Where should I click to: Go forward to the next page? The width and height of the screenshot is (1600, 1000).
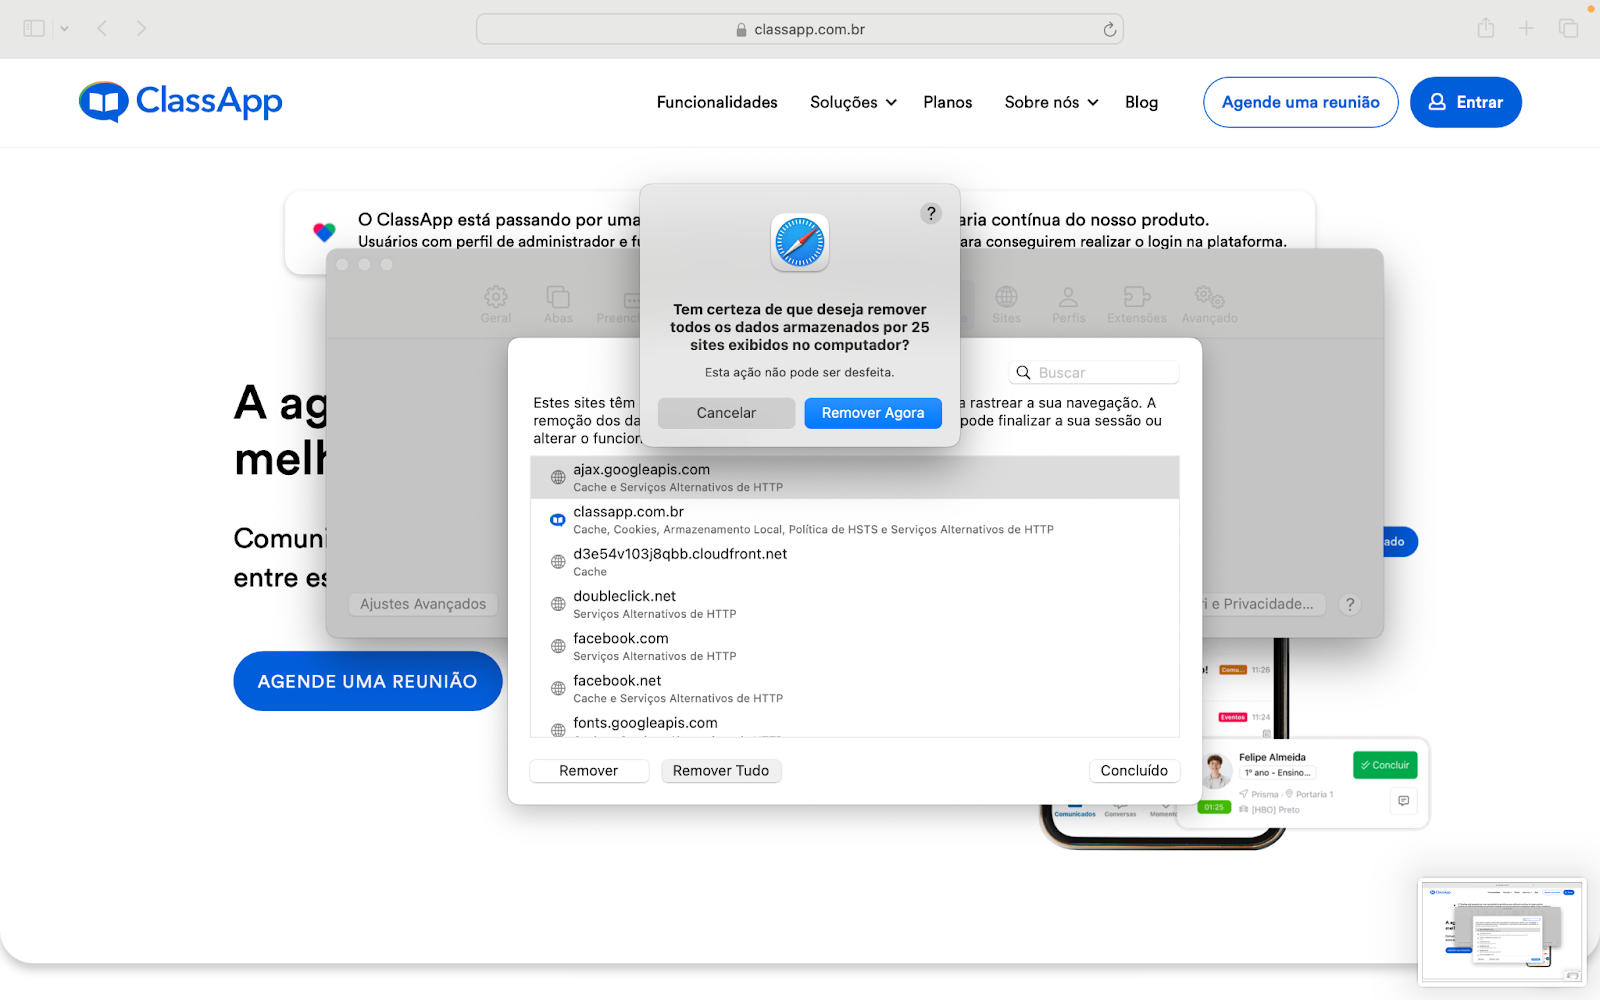(141, 29)
